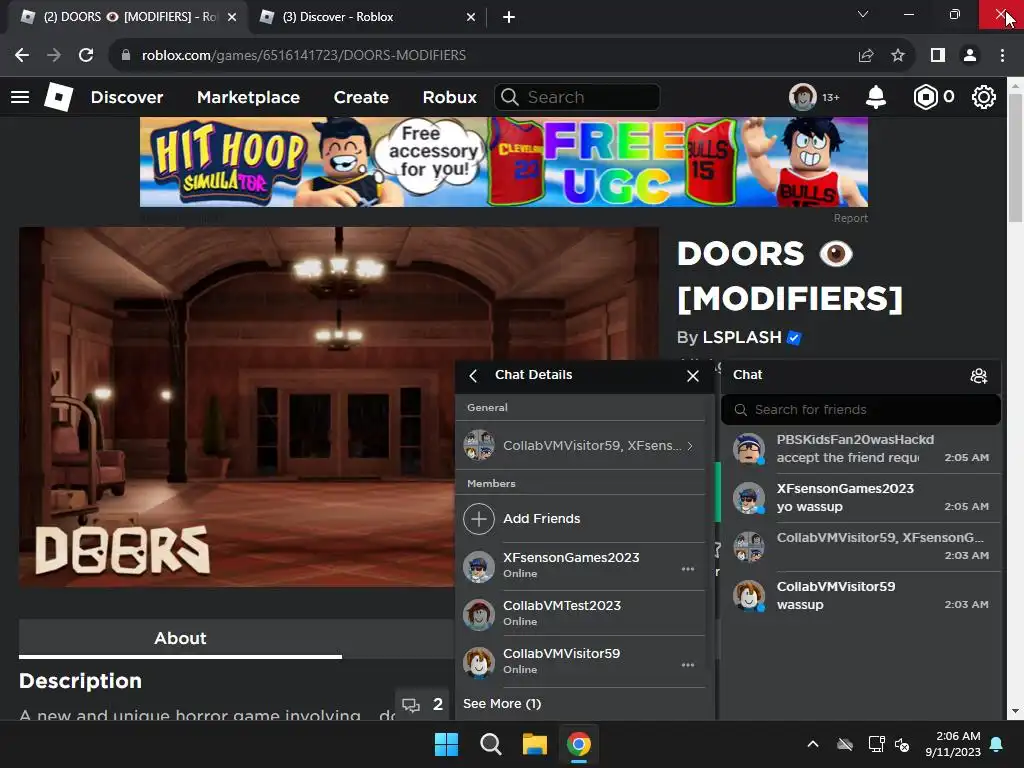
Task: Click the Add Friends plus icon
Action: pos(479,519)
